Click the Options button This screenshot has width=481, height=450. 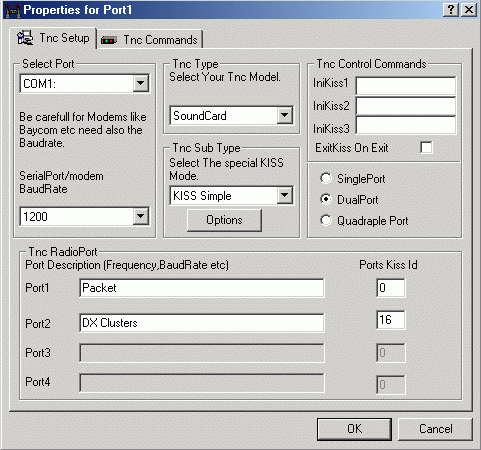click(224, 220)
